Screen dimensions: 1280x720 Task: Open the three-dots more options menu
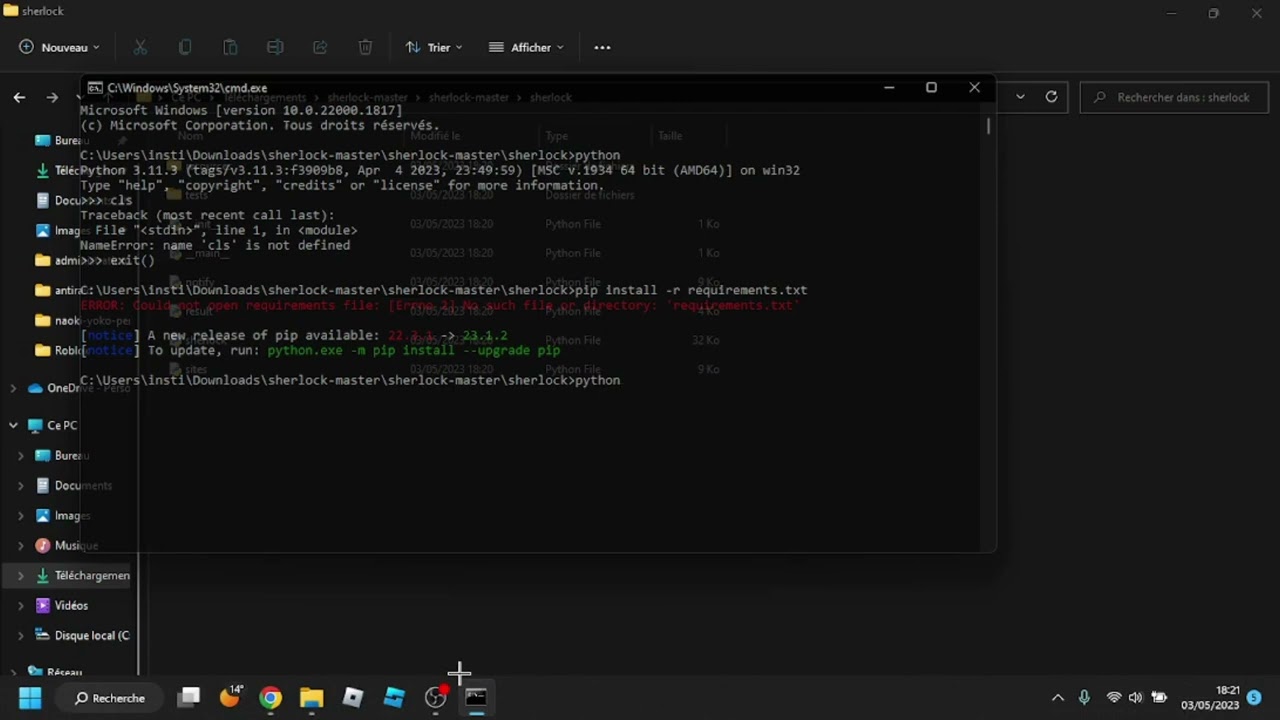point(602,47)
